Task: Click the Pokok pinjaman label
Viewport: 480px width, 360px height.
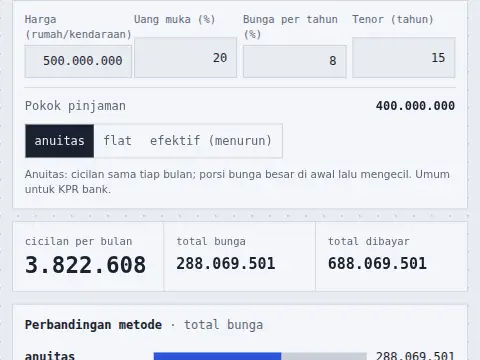Action: (x=75, y=106)
